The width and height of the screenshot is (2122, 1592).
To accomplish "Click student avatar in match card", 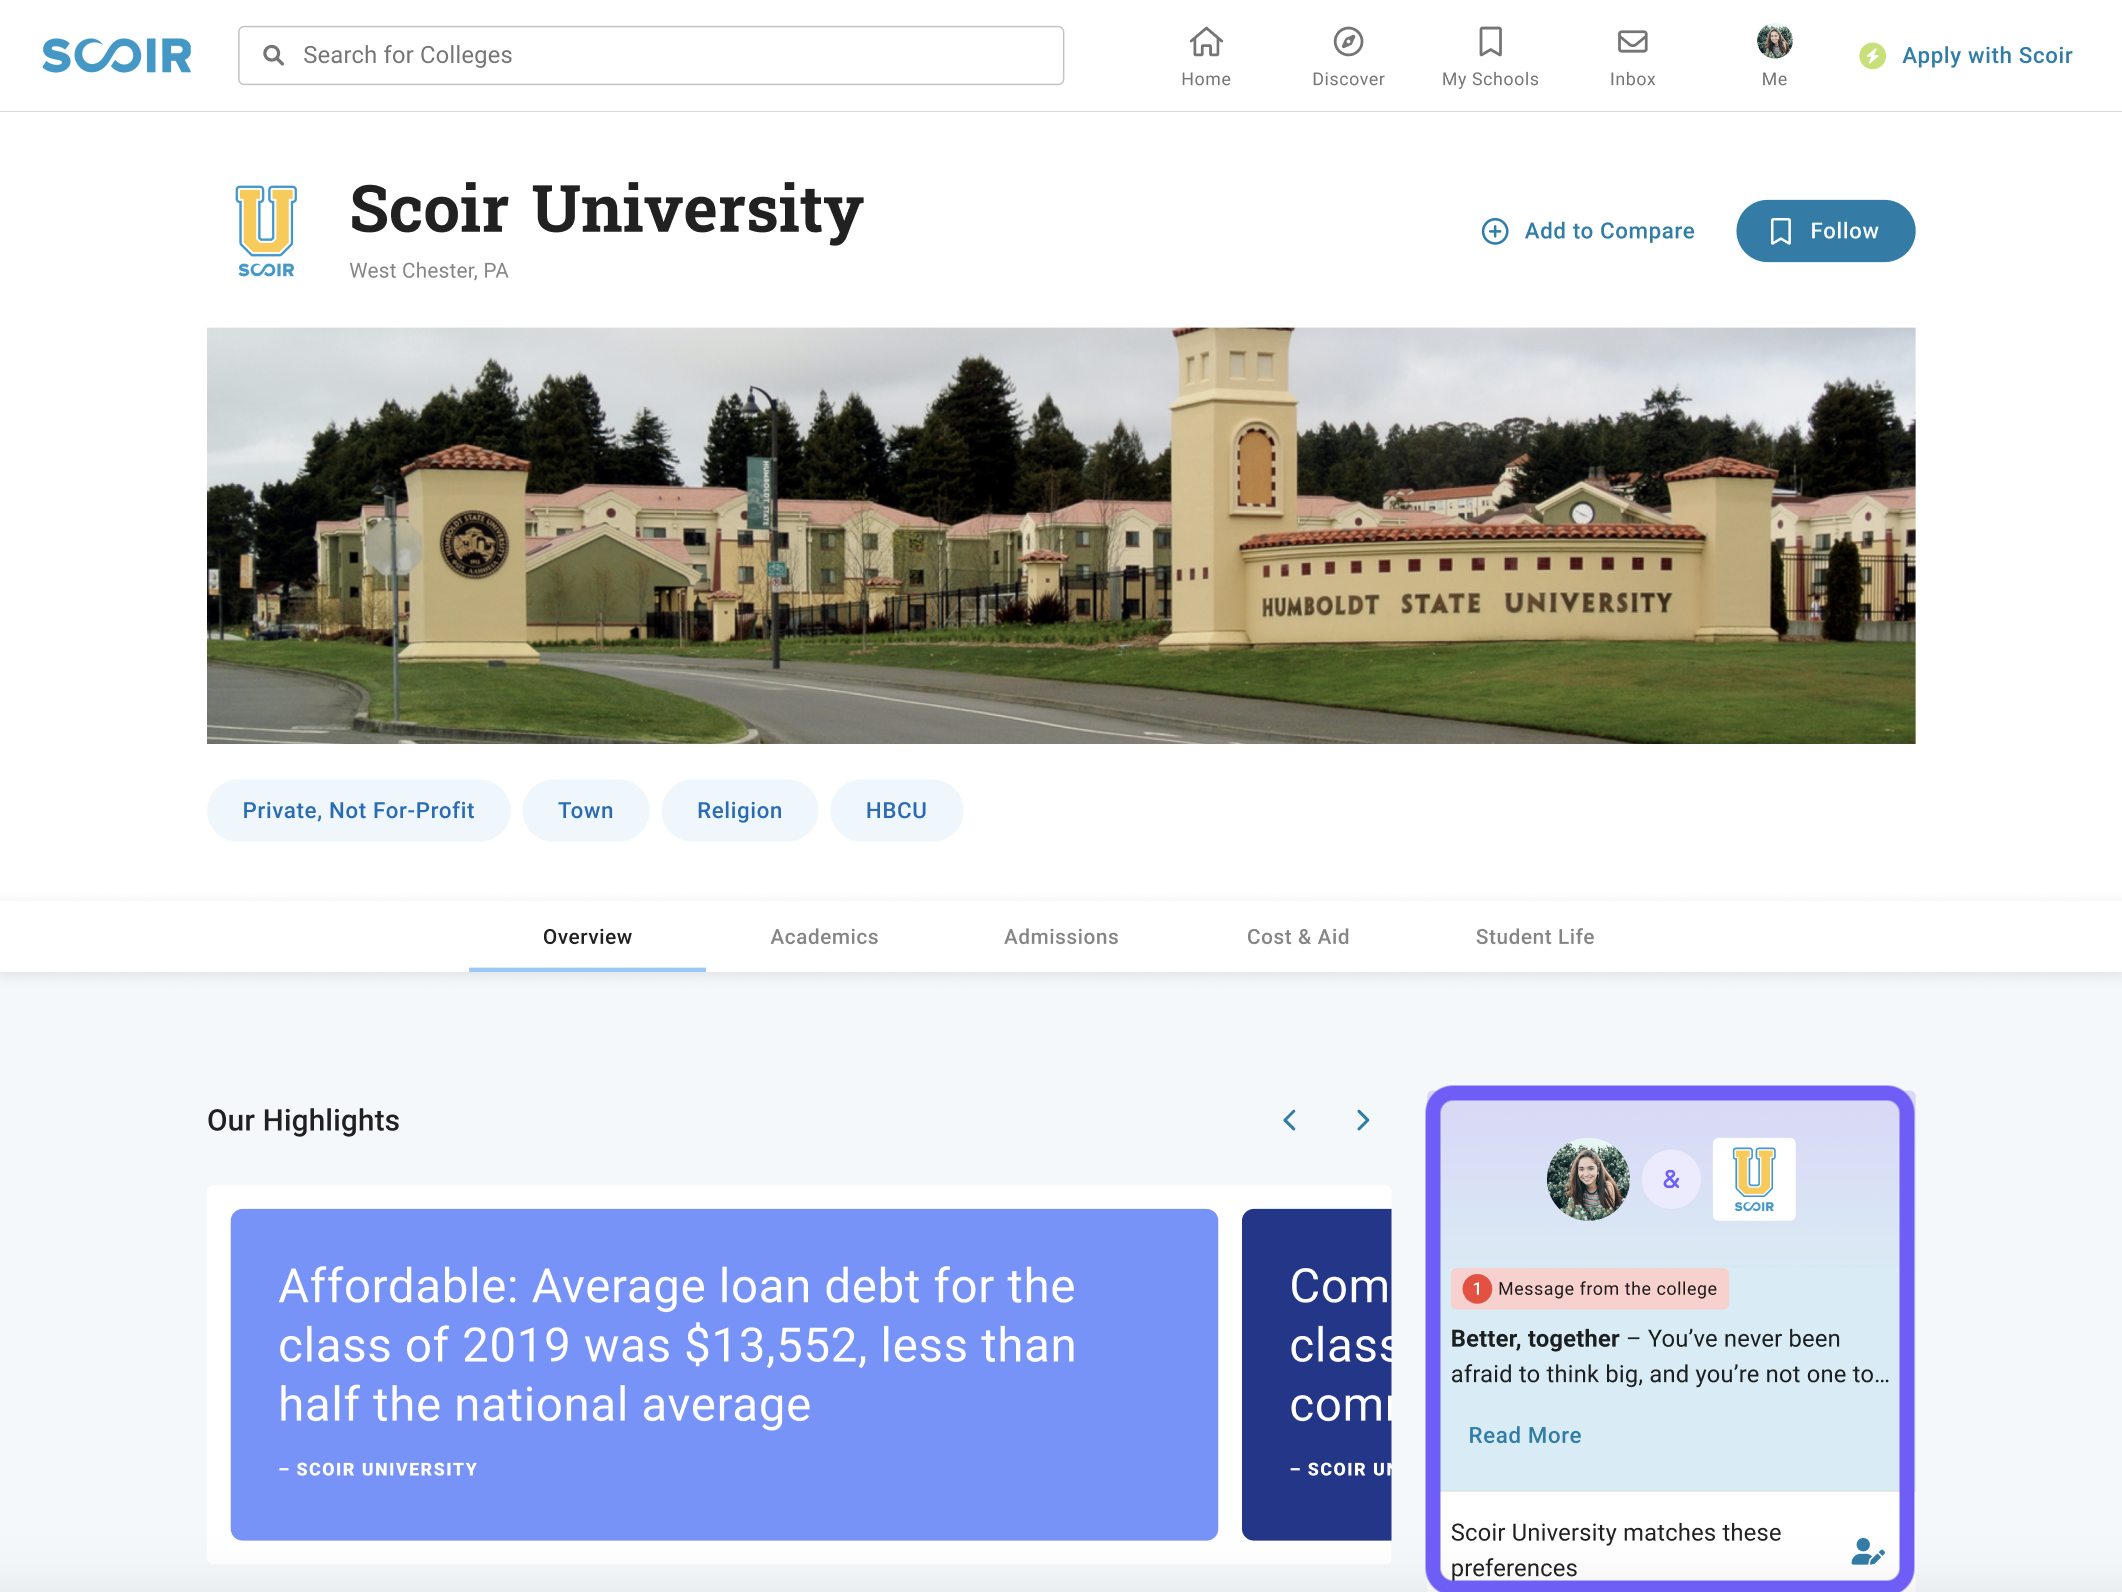I will (x=1588, y=1180).
